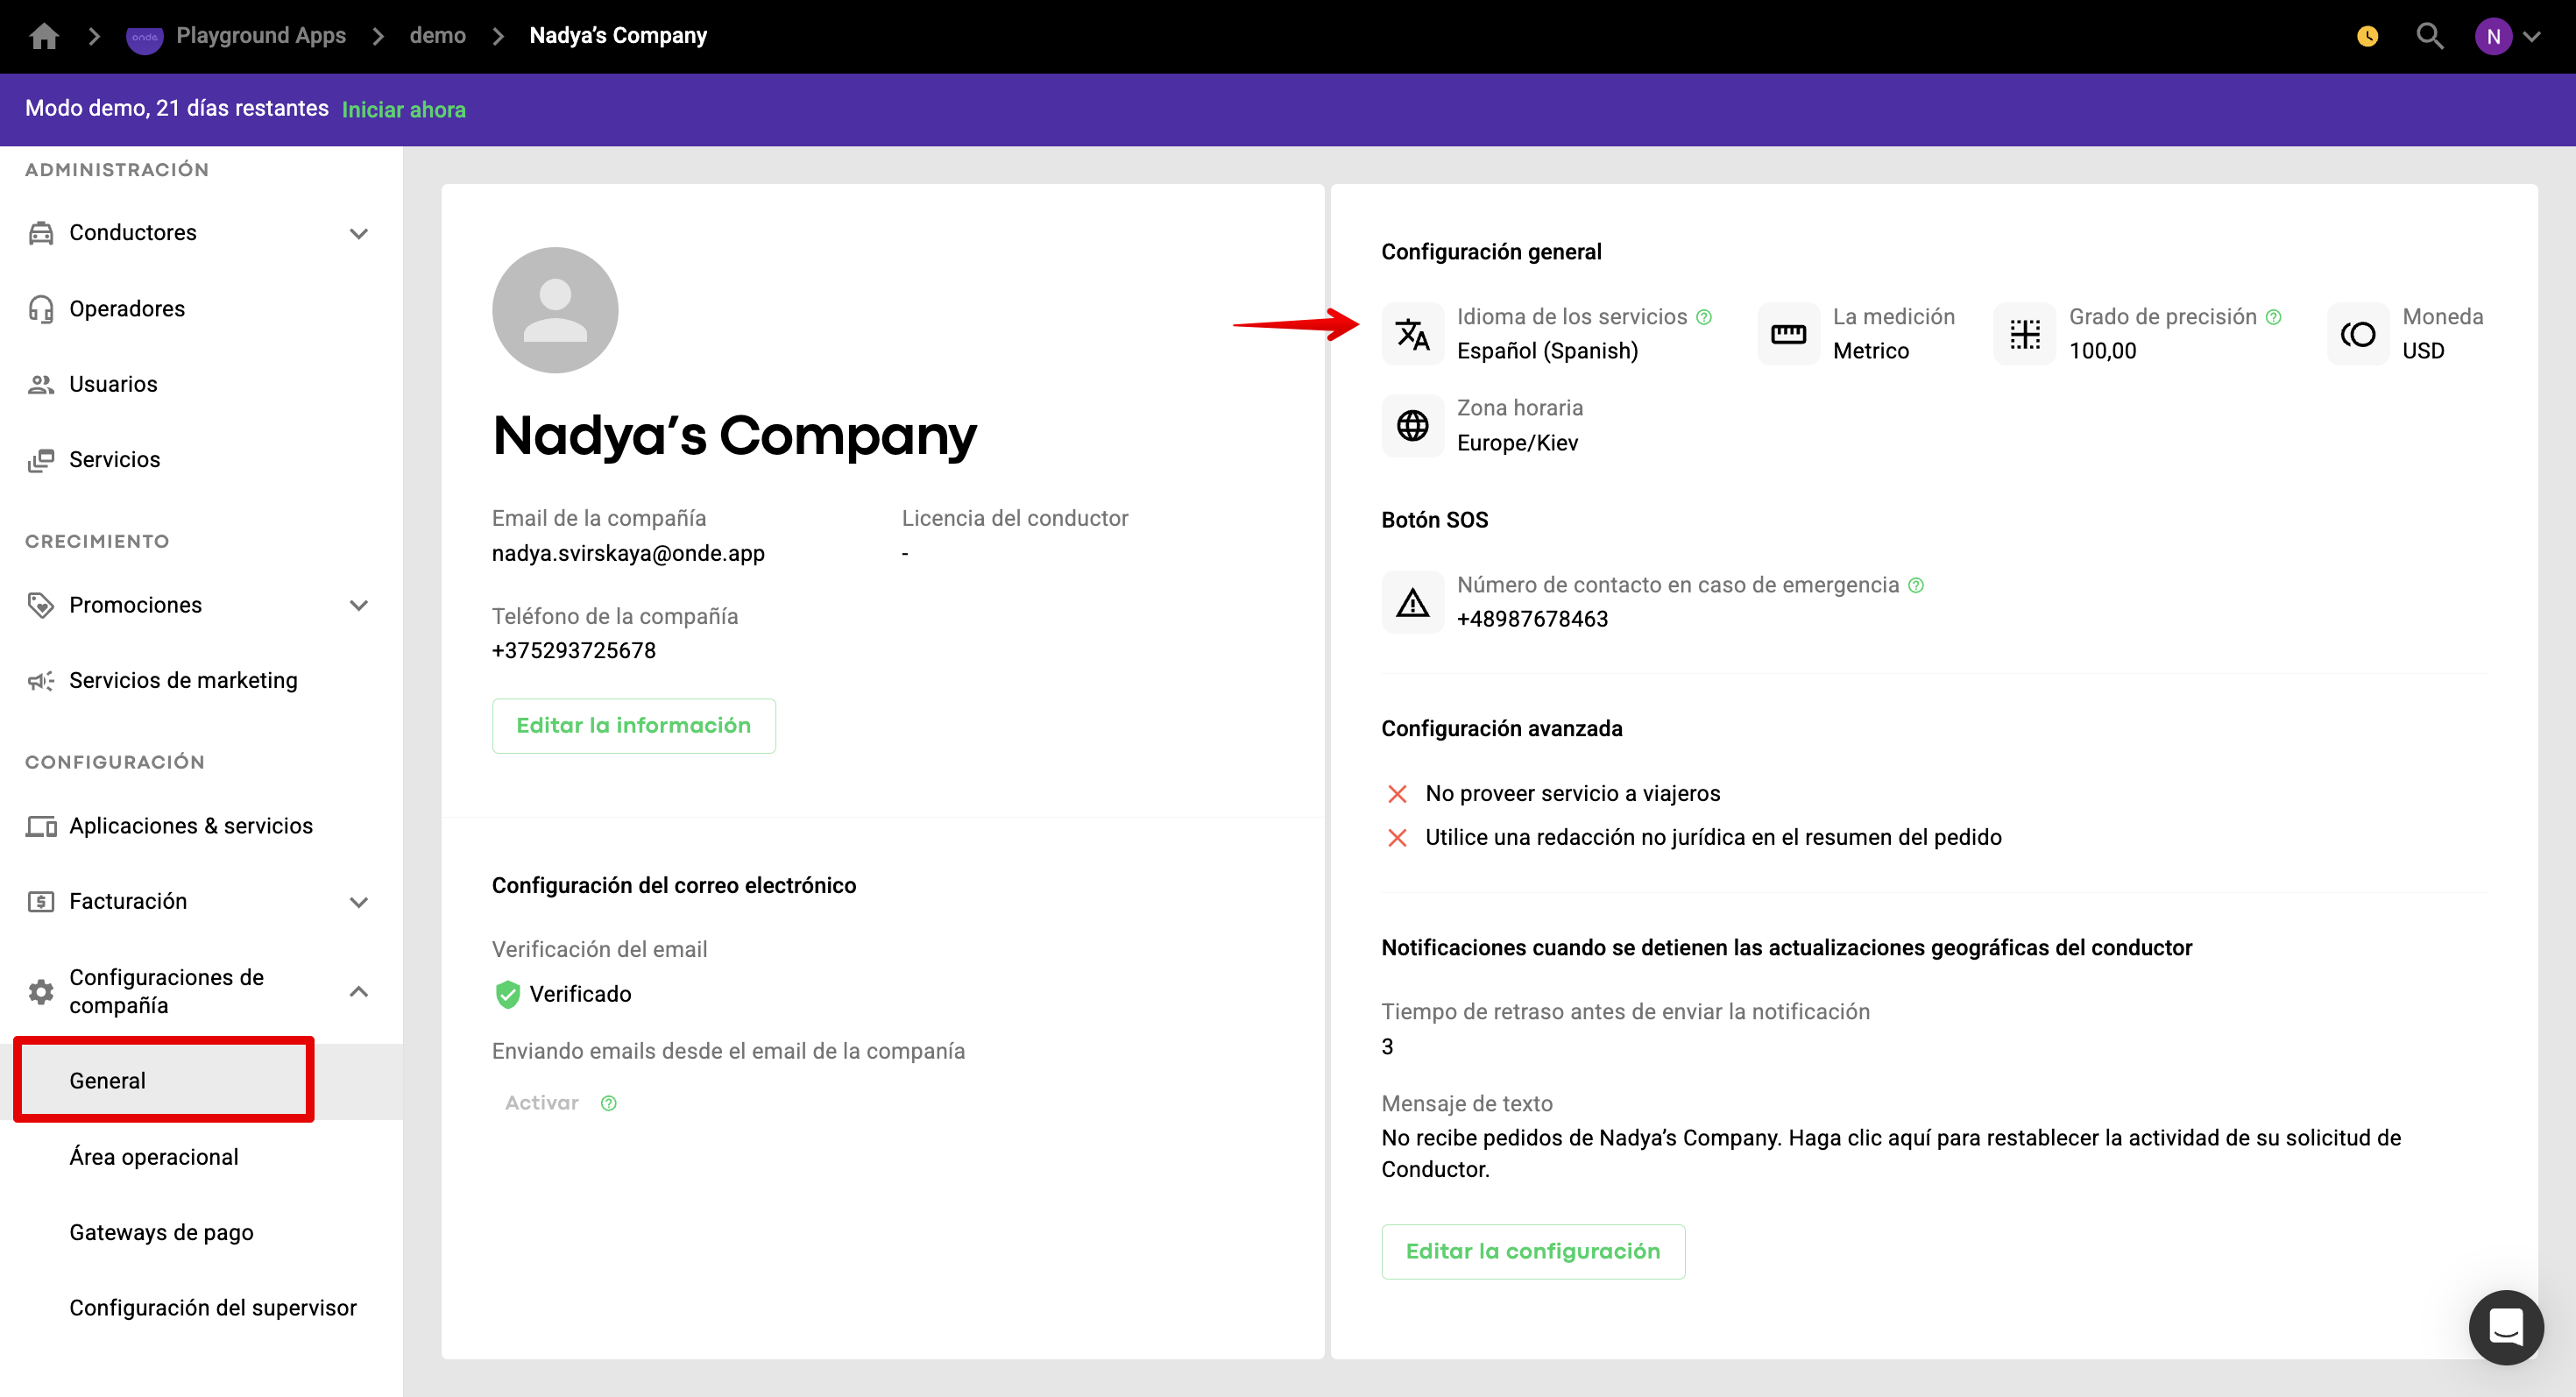Open the search magnifier icon

(2429, 36)
